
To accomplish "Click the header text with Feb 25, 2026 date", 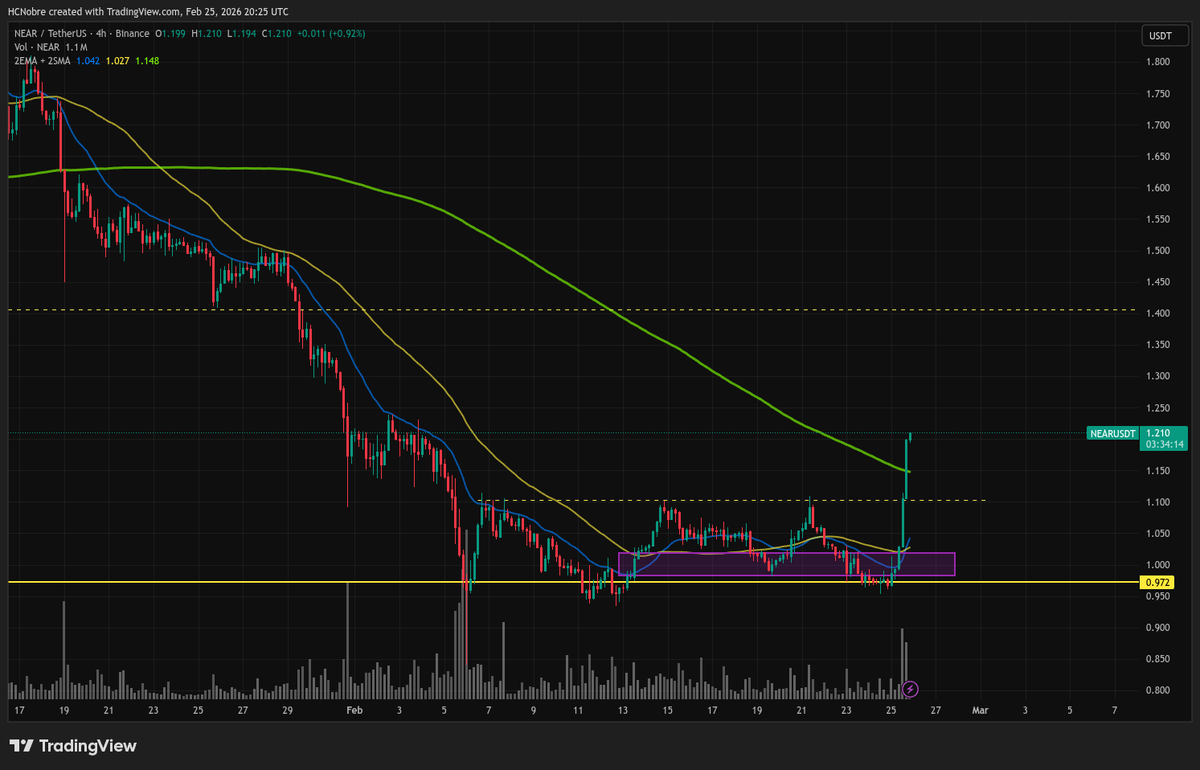I will 148,11.
